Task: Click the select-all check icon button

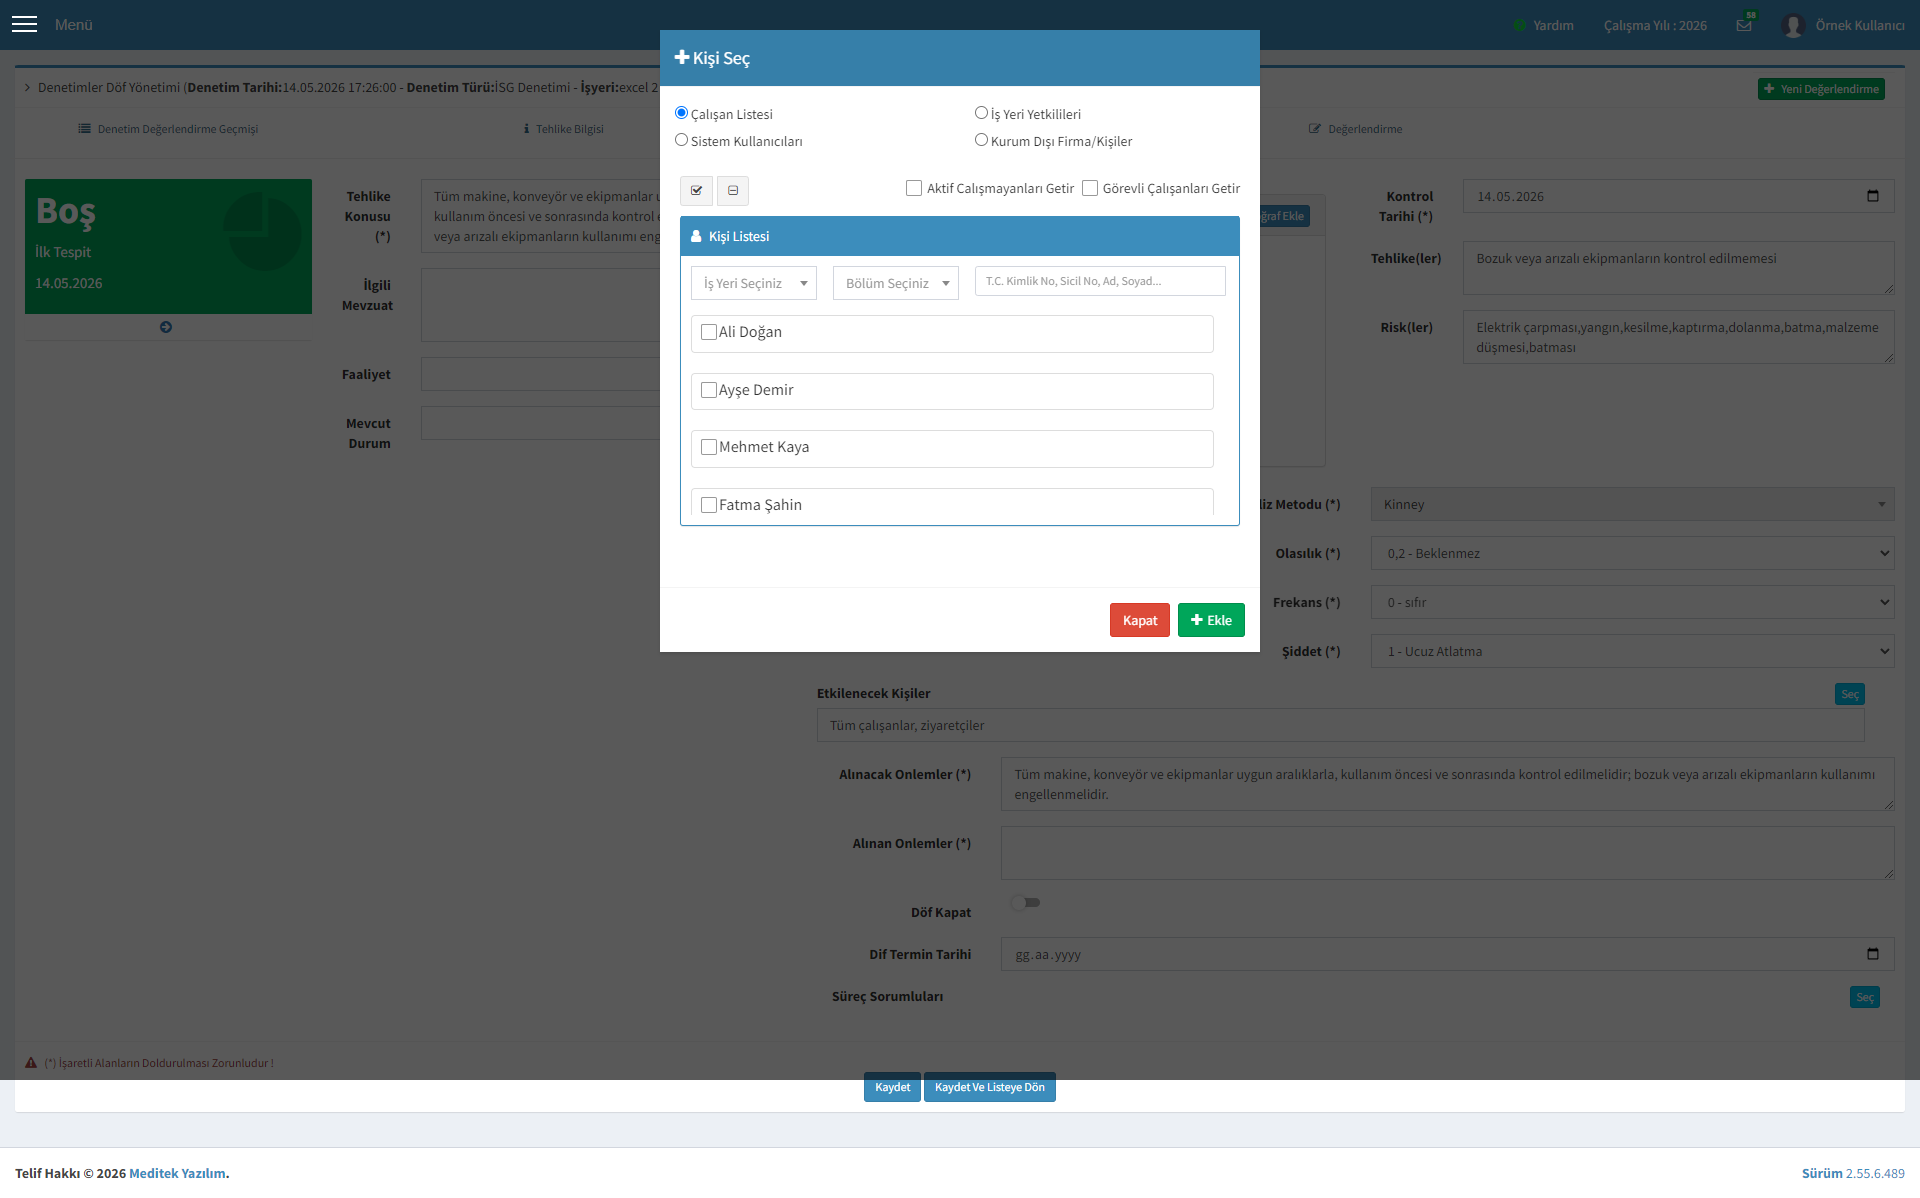Action: (696, 190)
